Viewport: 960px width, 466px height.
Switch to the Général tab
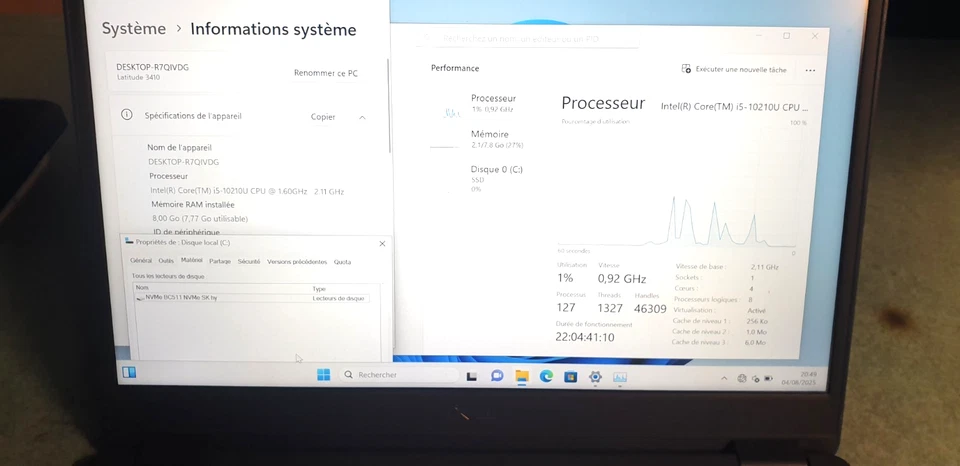(141, 261)
